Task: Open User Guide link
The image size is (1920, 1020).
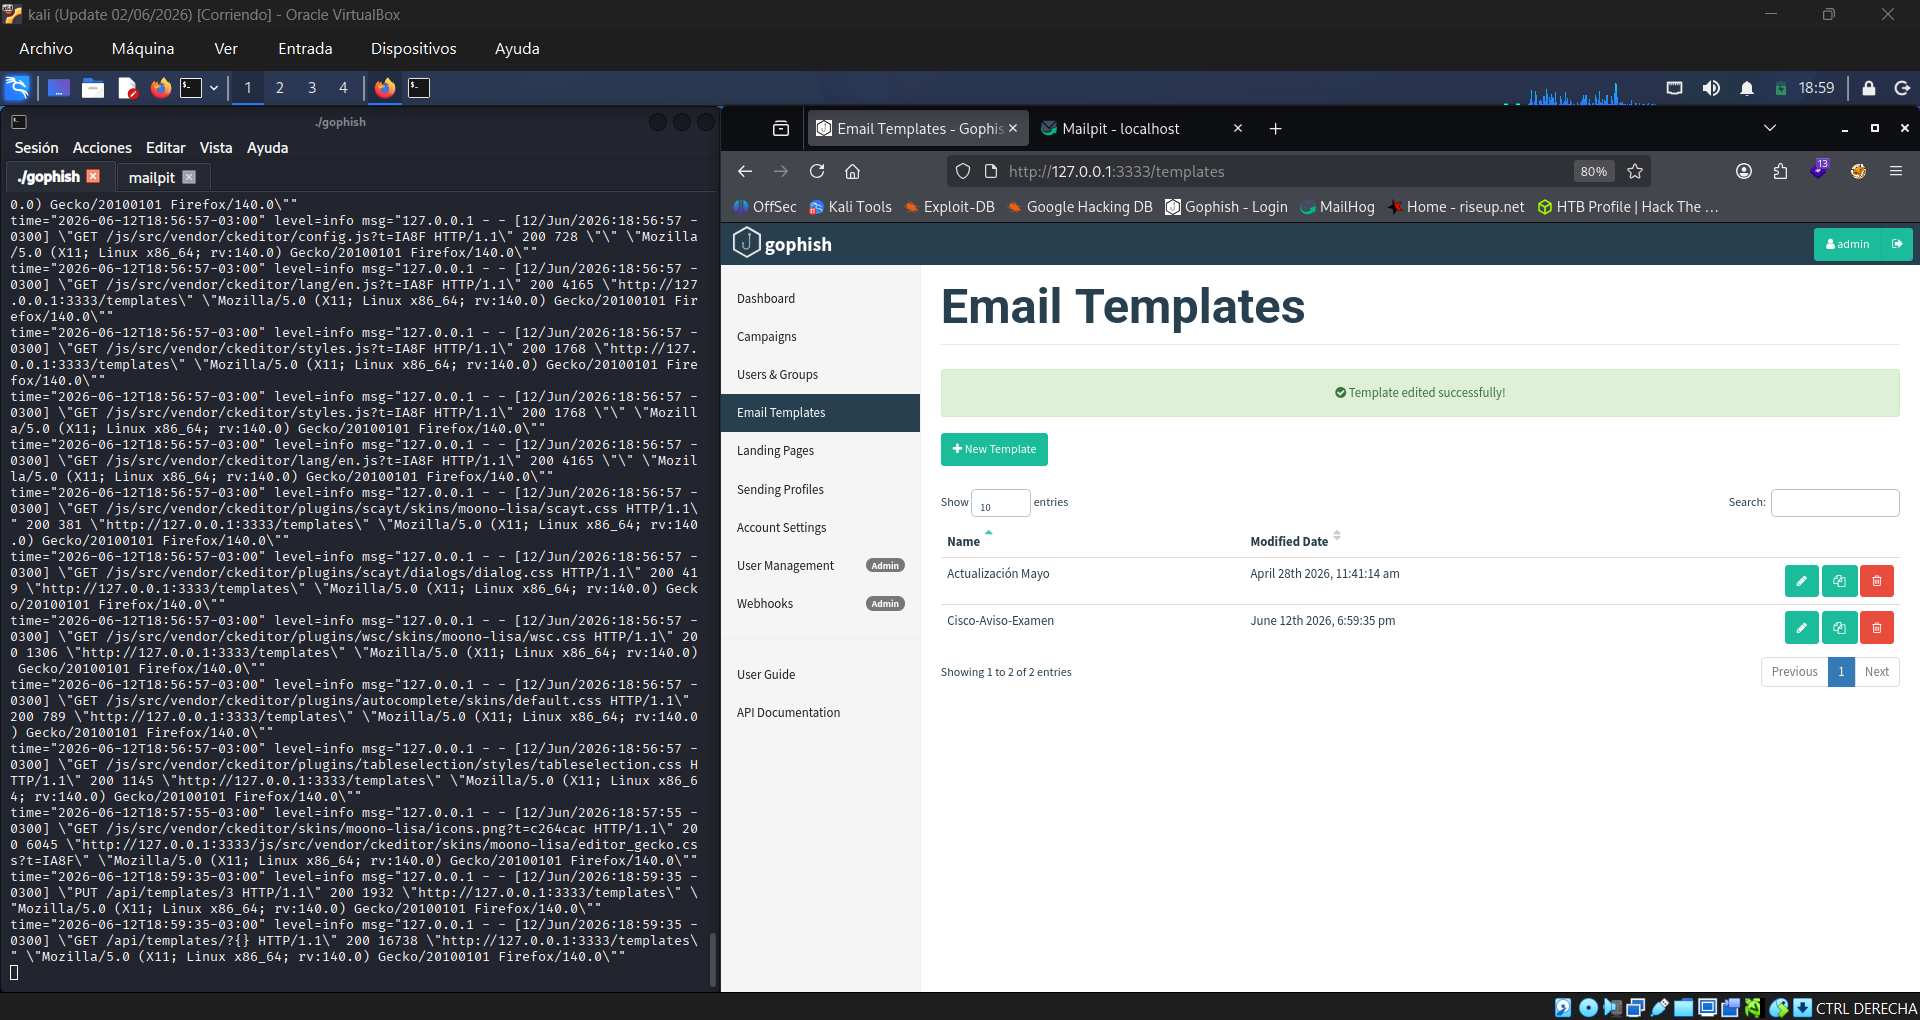Action: coord(766,675)
